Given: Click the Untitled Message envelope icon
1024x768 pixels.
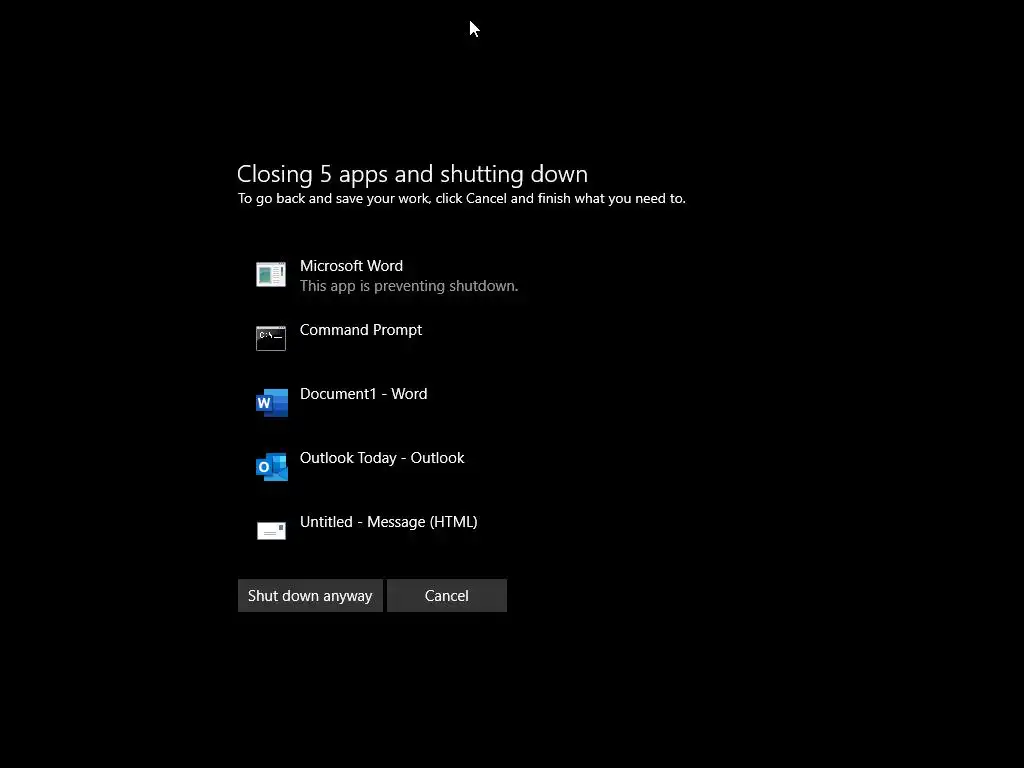Looking at the screenshot, I should coord(271,530).
